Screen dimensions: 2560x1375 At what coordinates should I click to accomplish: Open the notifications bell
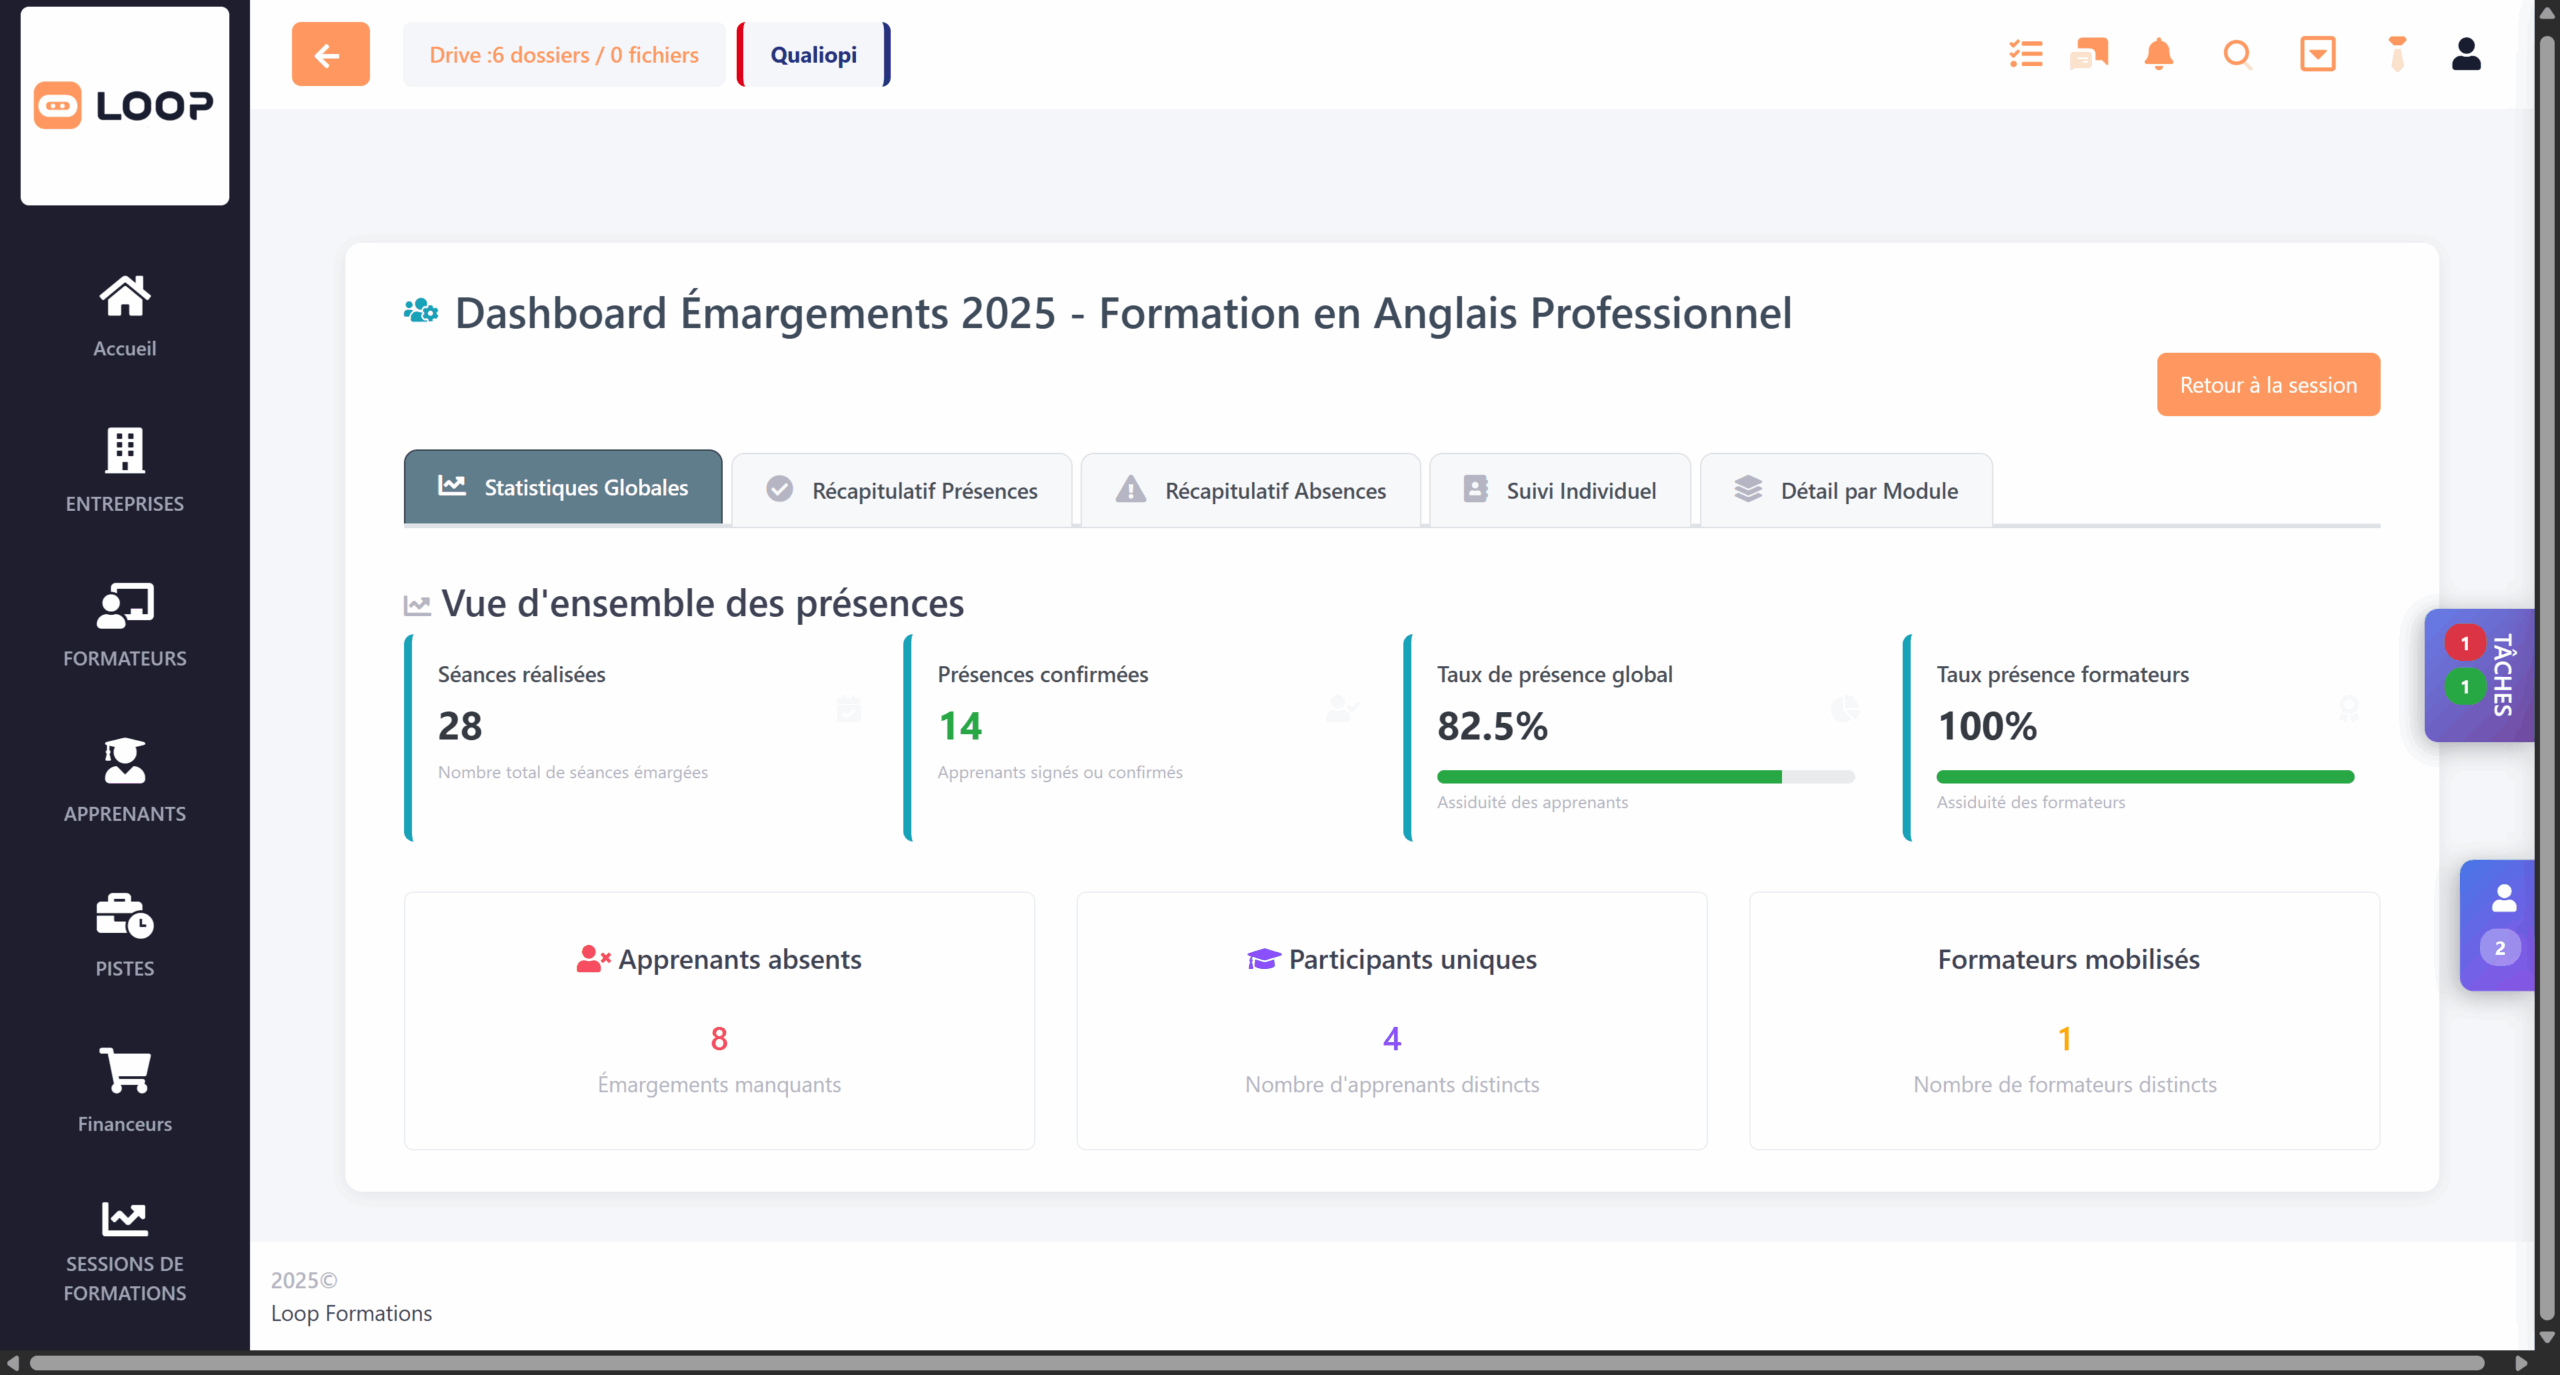point(2158,54)
